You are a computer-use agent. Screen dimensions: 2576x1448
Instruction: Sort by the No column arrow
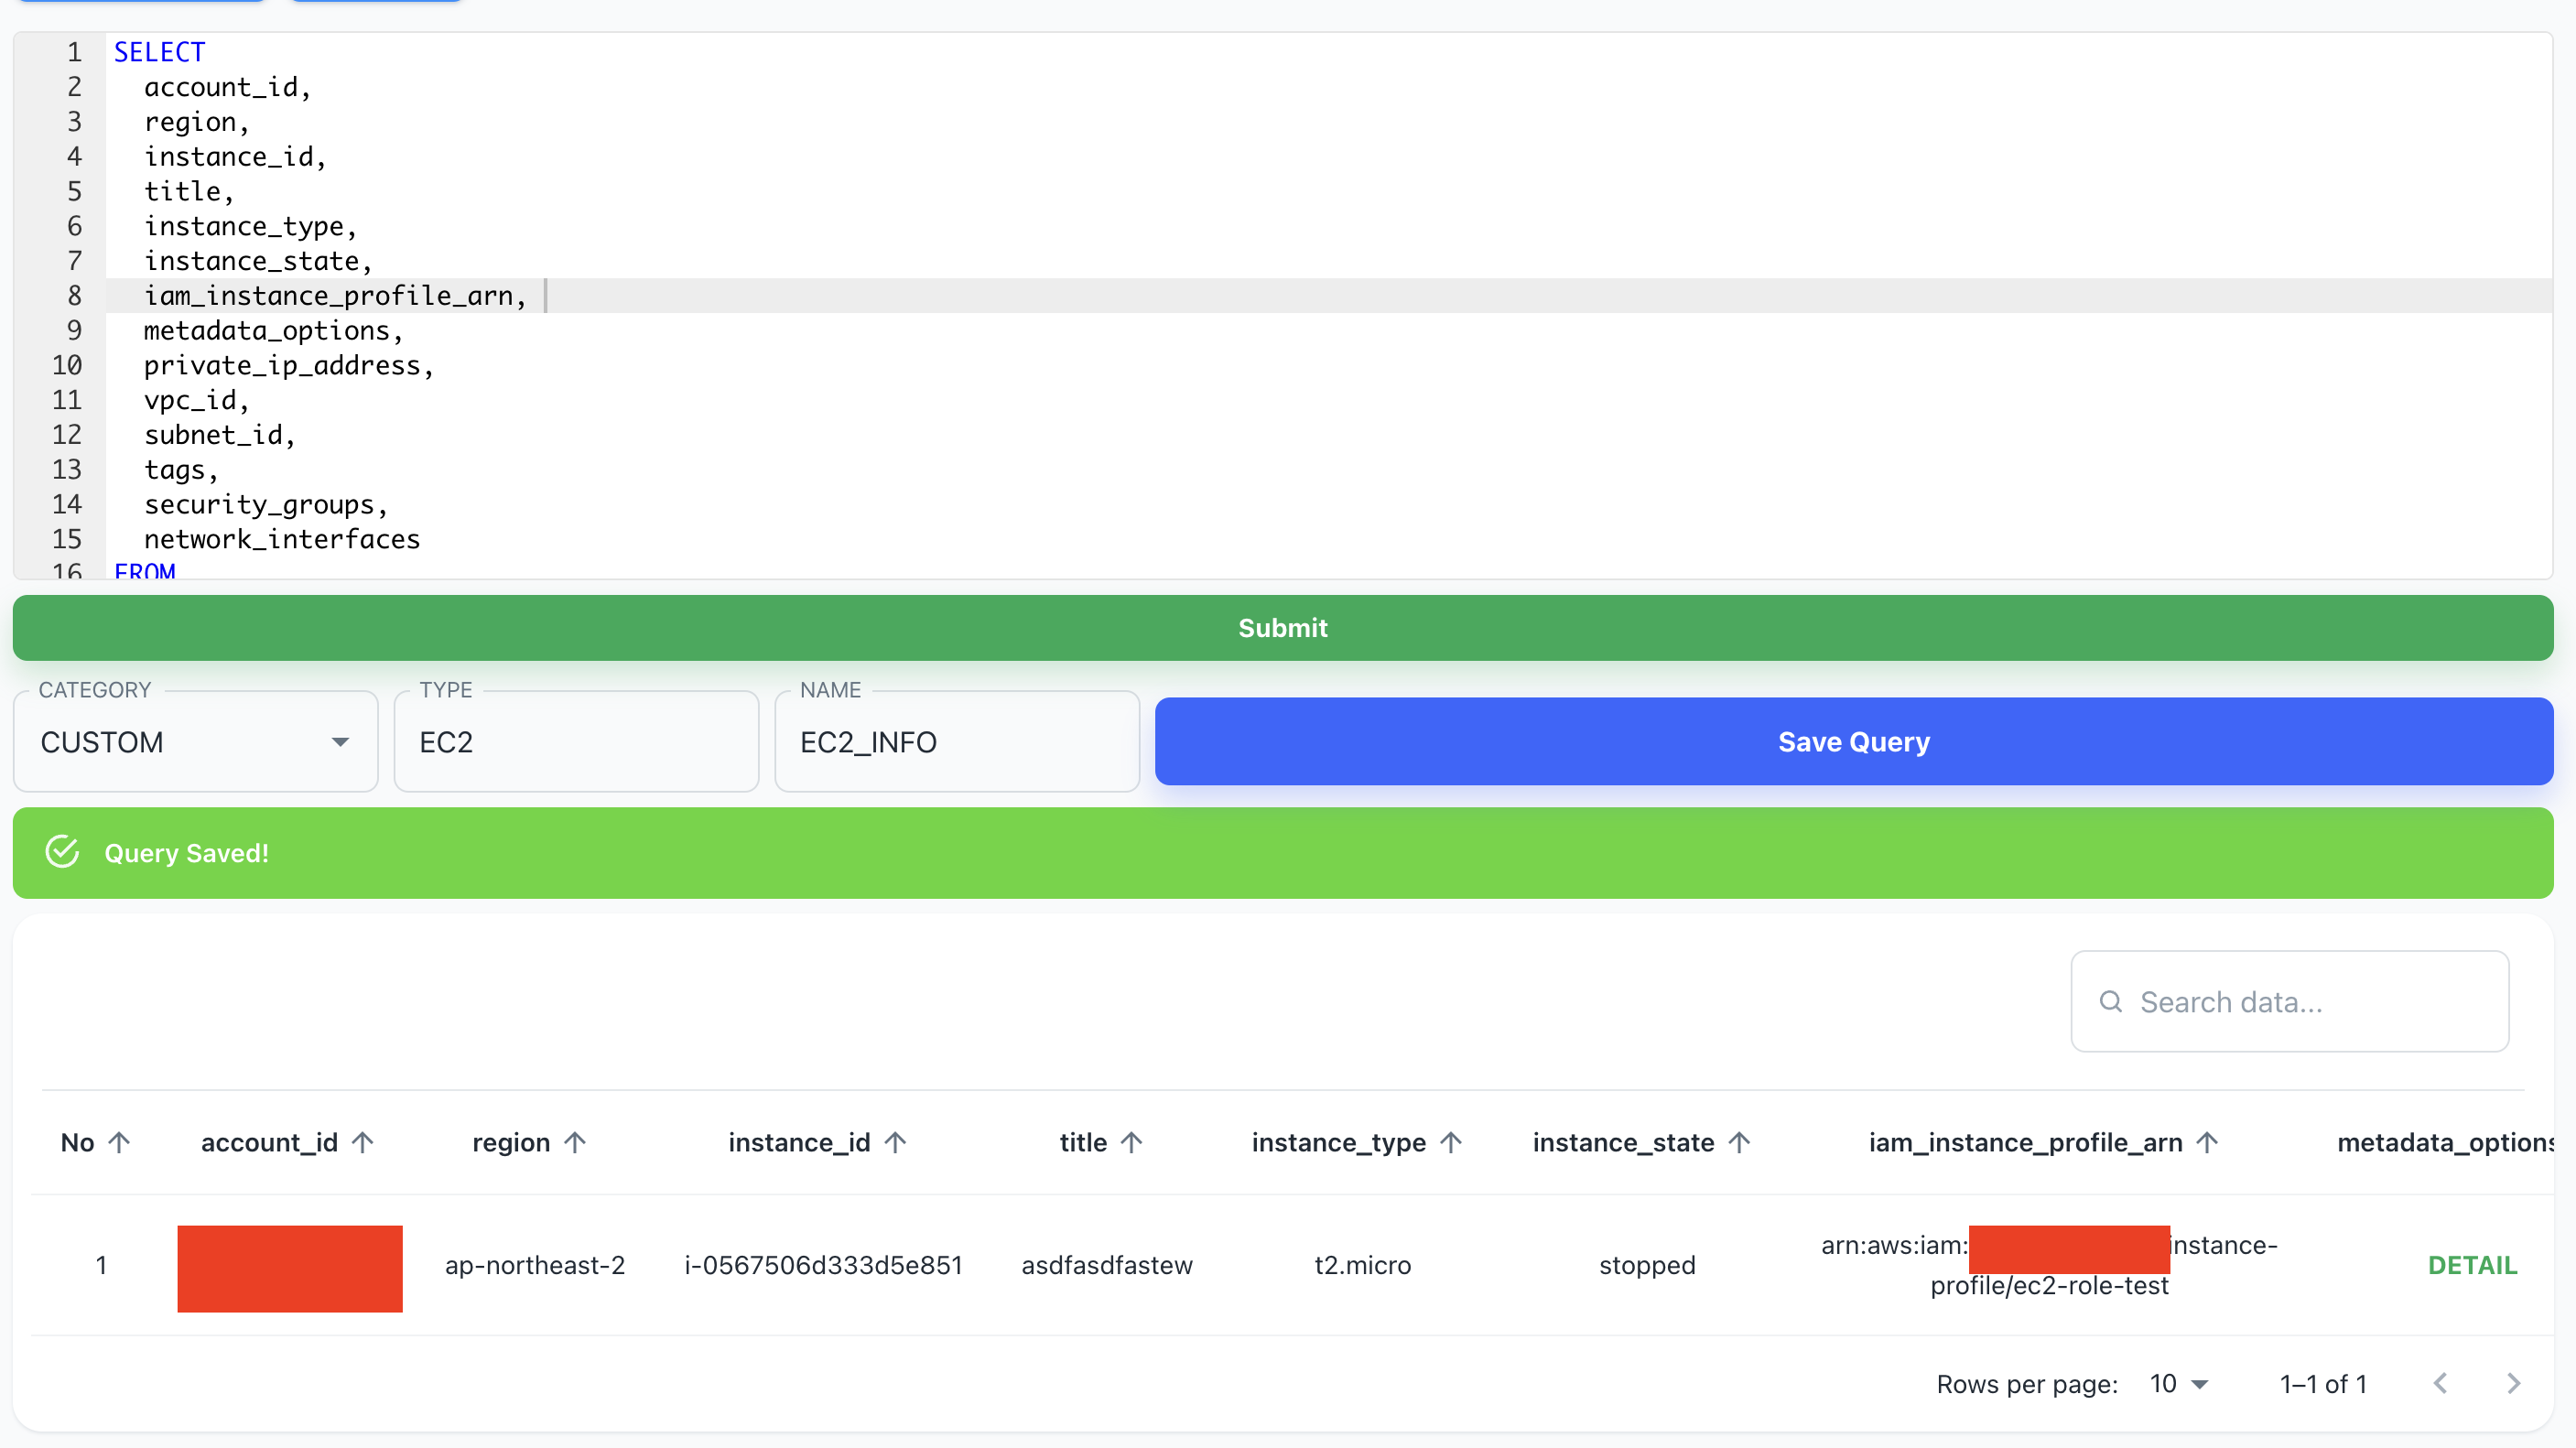[x=119, y=1142]
